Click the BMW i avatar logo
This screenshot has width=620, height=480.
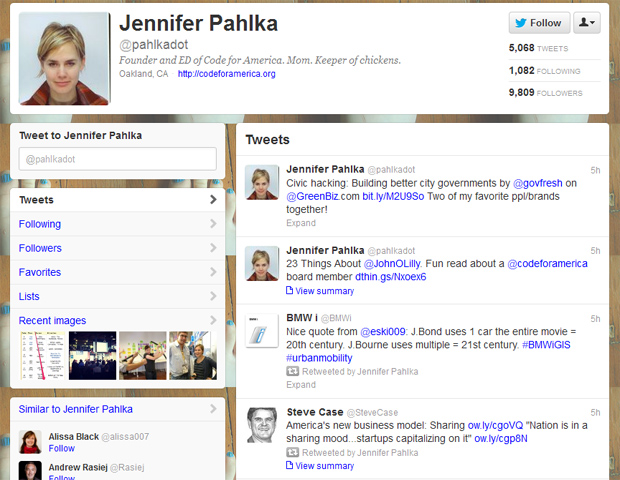click(x=262, y=329)
